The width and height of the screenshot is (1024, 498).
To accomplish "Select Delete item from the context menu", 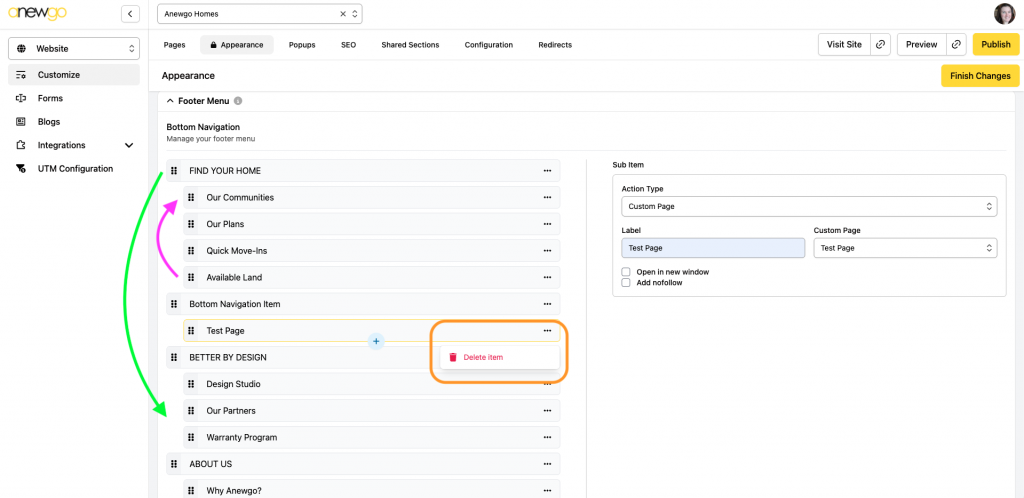I will pyautogui.click(x=482, y=357).
